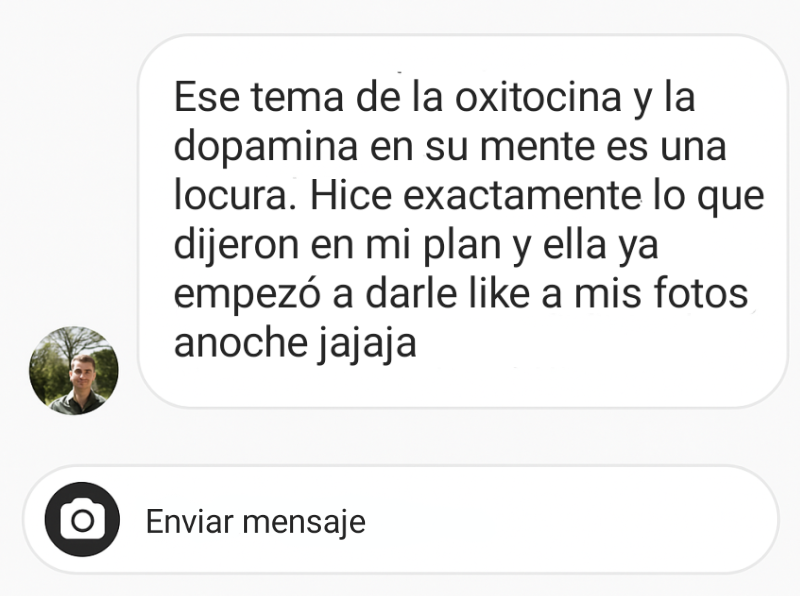Focus the 'Enviar mensaje' text field

[401, 519]
